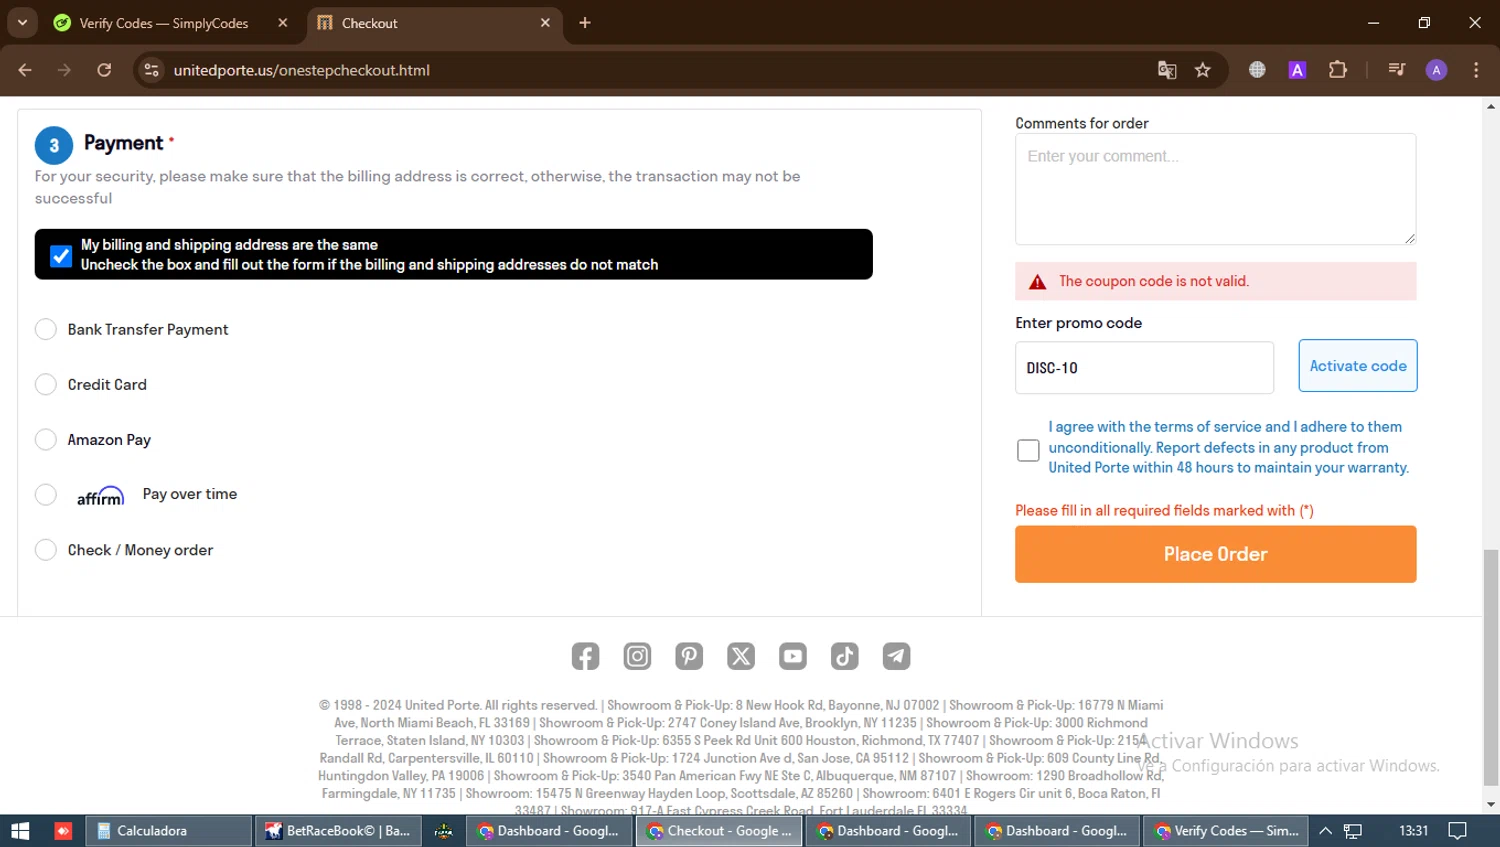Click the page vertical scrollbar thumb
Image resolution: width=1500 pixels, height=847 pixels.
(x=1491, y=667)
